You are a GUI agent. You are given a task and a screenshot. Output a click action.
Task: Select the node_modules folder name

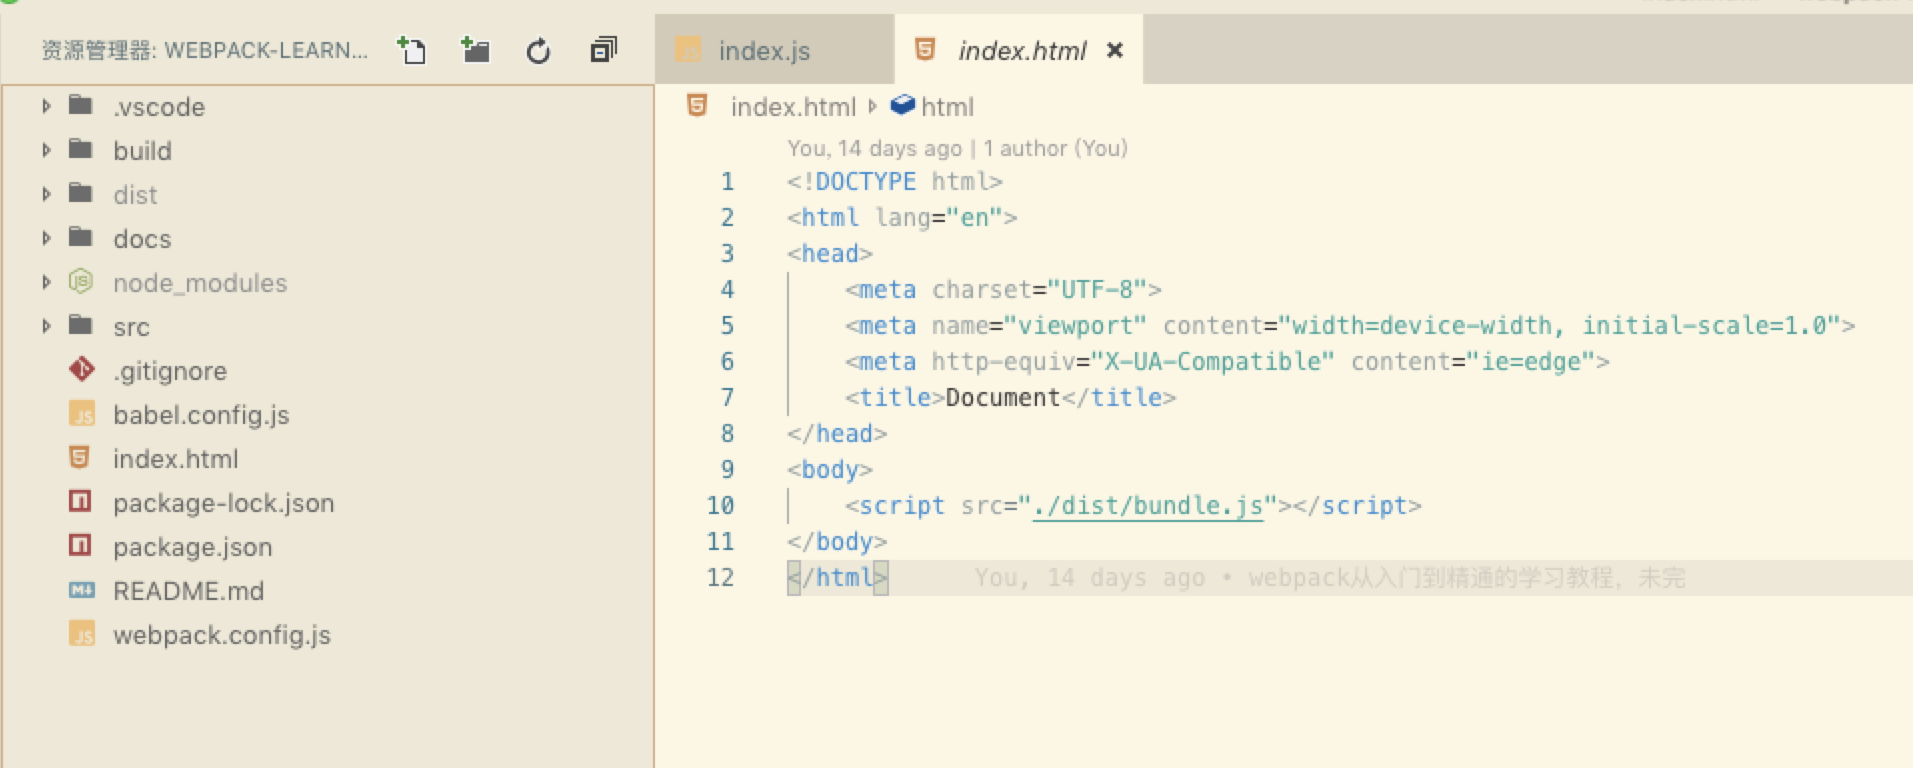pyautogui.click(x=200, y=283)
